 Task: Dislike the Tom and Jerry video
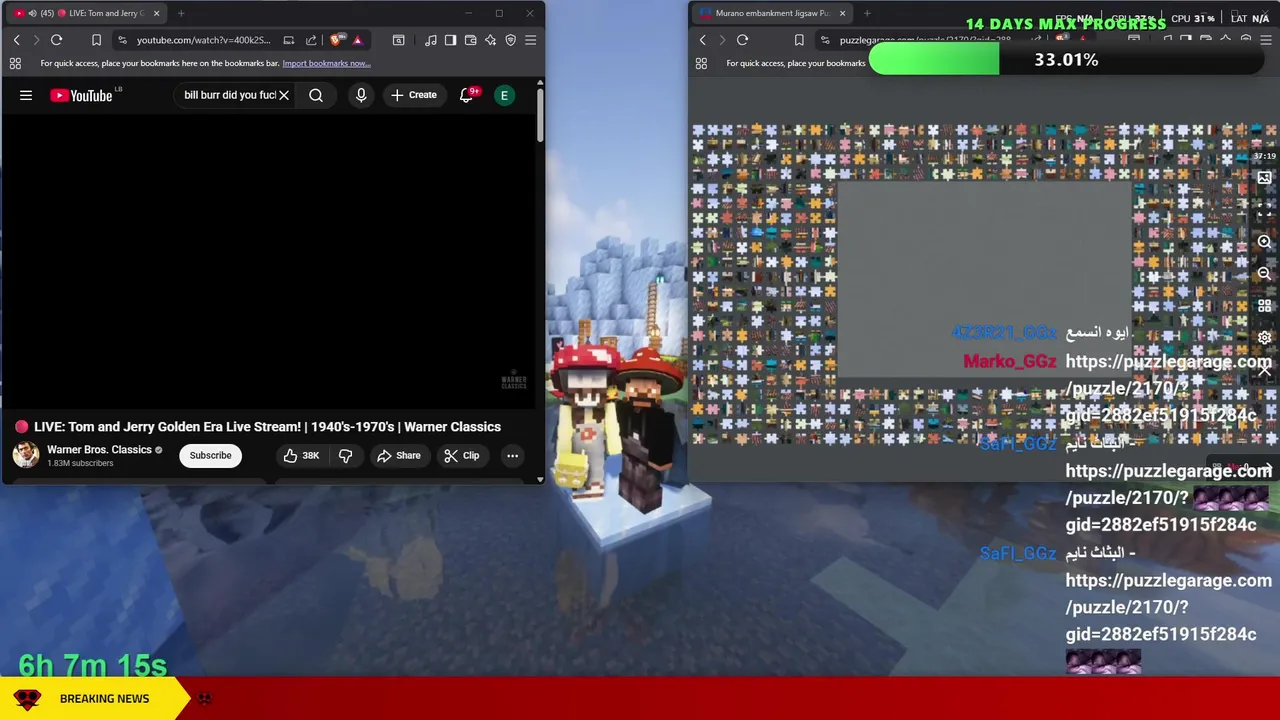point(345,456)
